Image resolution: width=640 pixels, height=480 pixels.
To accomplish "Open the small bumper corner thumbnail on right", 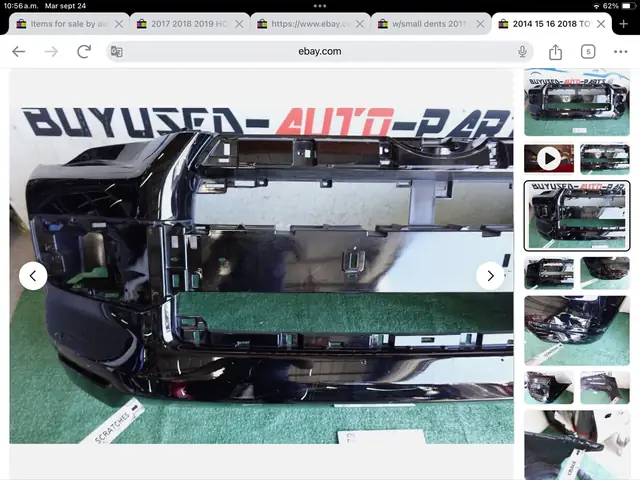I will coord(605,273).
